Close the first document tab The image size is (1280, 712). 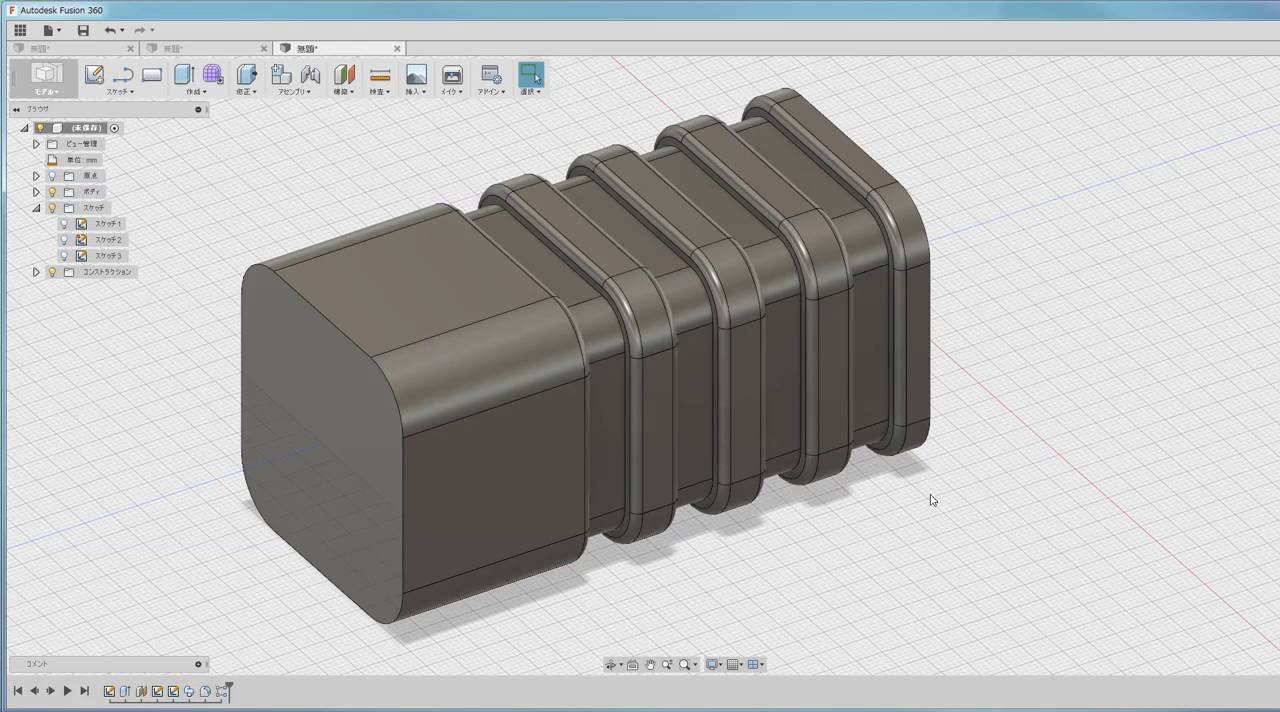pyautogui.click(x=130, y=48)
